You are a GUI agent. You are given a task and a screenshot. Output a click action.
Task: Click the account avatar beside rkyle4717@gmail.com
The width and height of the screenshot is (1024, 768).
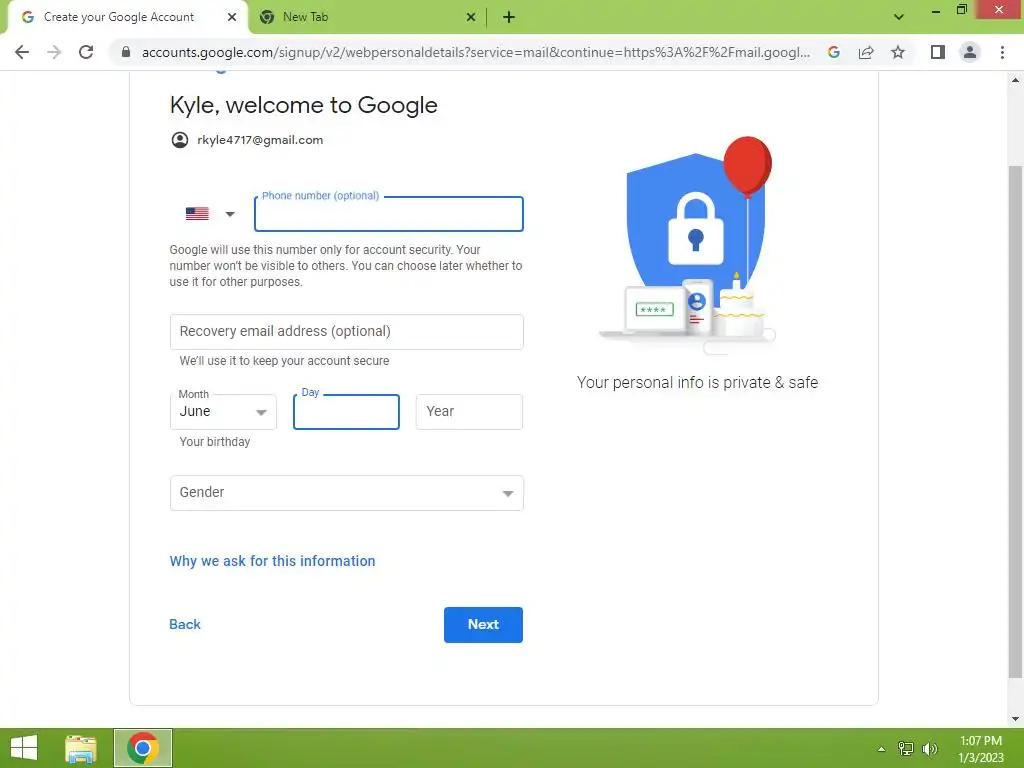tap(180, 140)
